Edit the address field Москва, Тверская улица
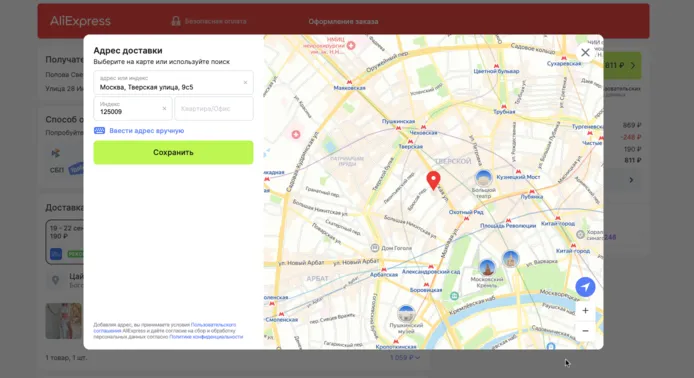This screenshot has height=378, width=694. 173,83
